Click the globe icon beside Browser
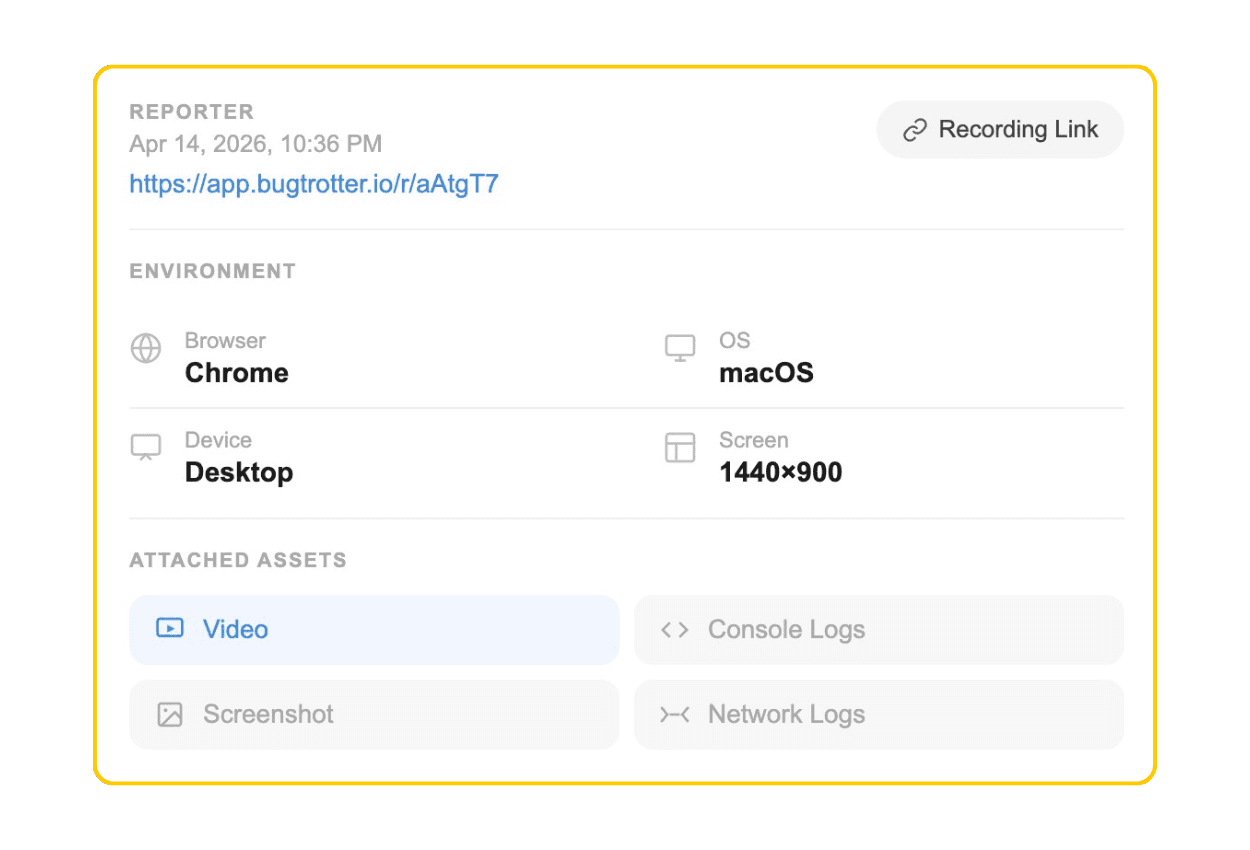 (146, 348)
